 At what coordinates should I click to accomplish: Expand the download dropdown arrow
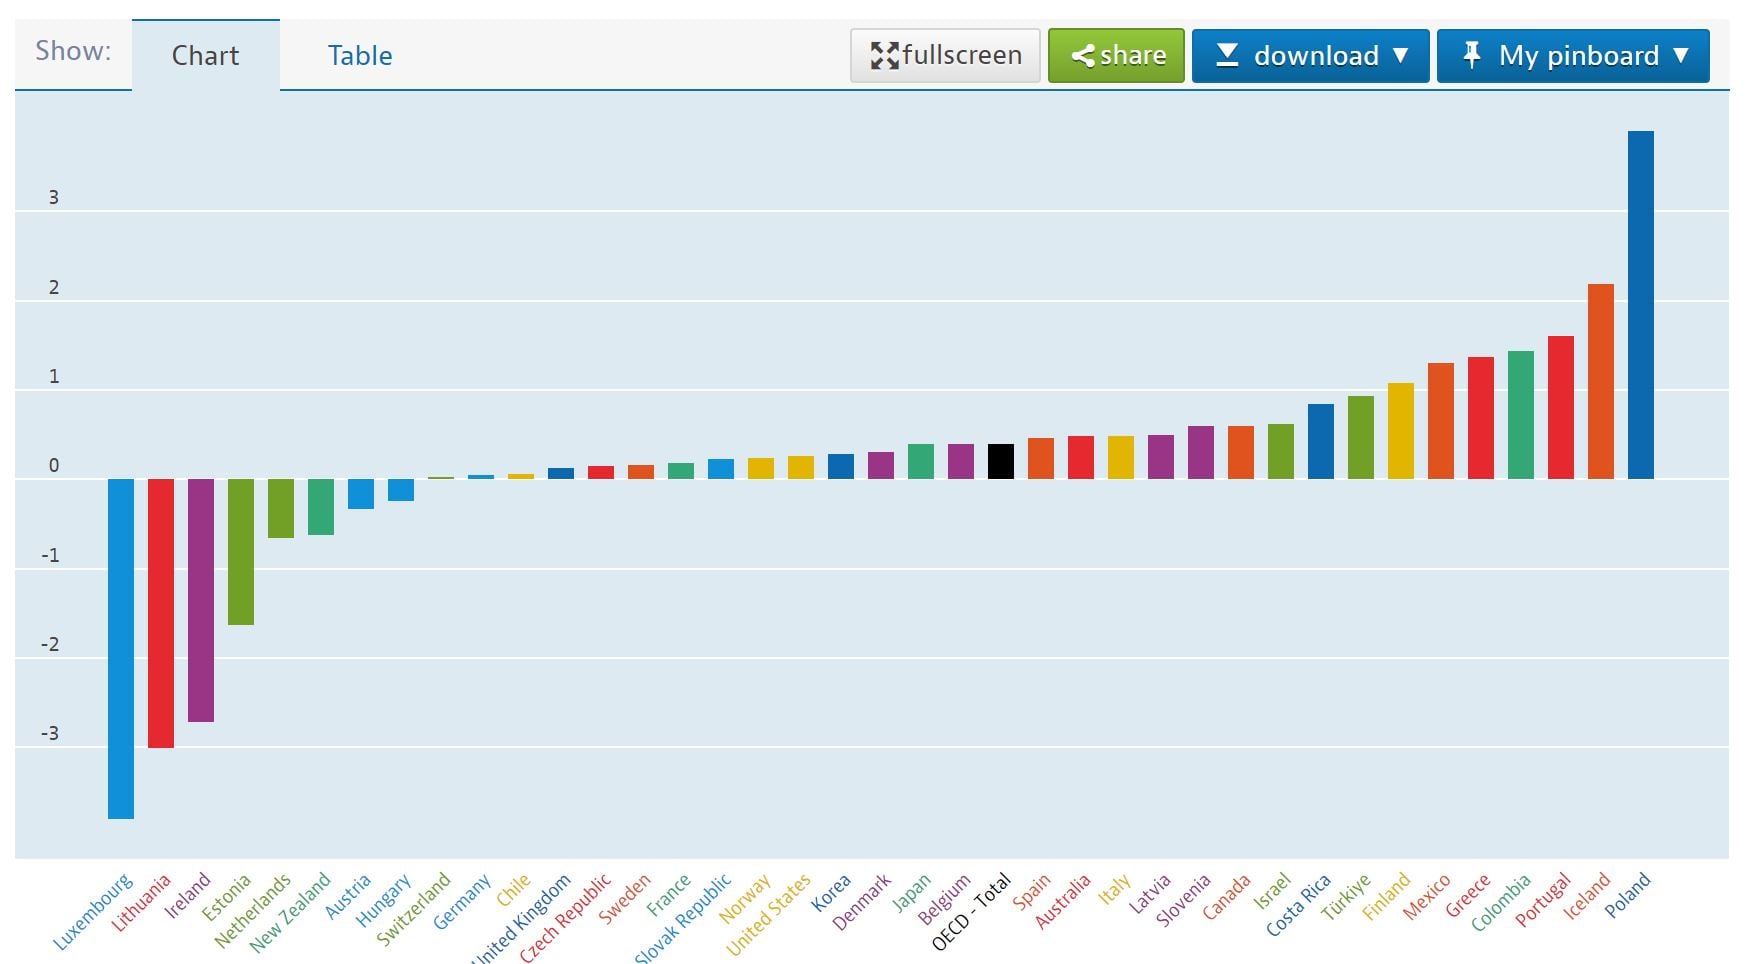(1401, 56)
